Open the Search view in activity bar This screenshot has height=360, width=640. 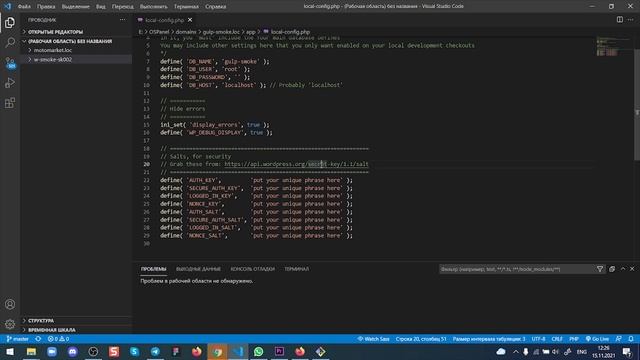[x=10, y=42]
